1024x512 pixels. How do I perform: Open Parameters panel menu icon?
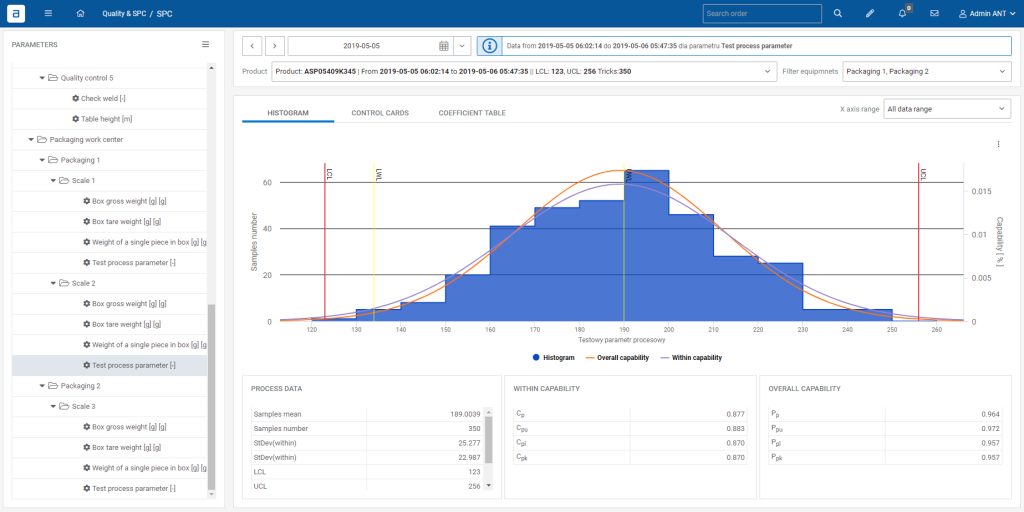pos(205,44)
